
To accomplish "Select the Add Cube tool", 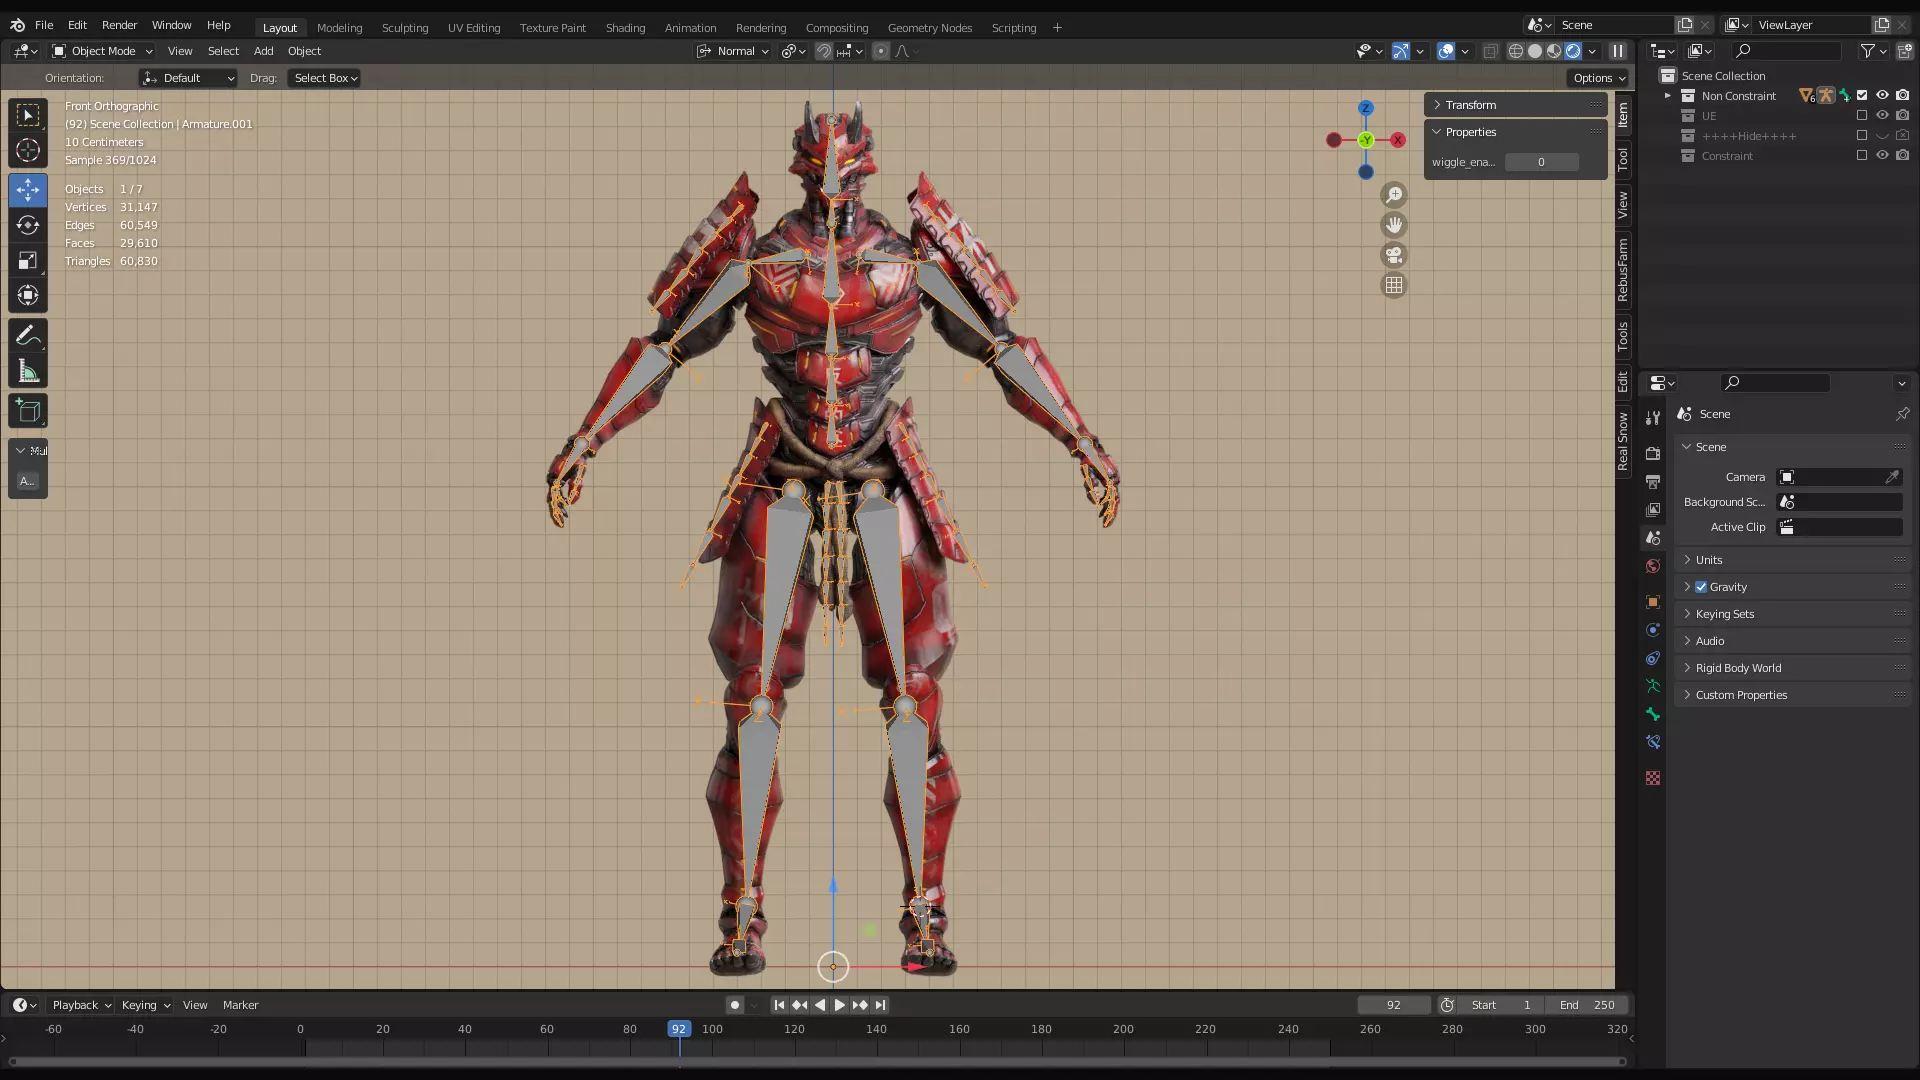I will click(x=28, y=411).
